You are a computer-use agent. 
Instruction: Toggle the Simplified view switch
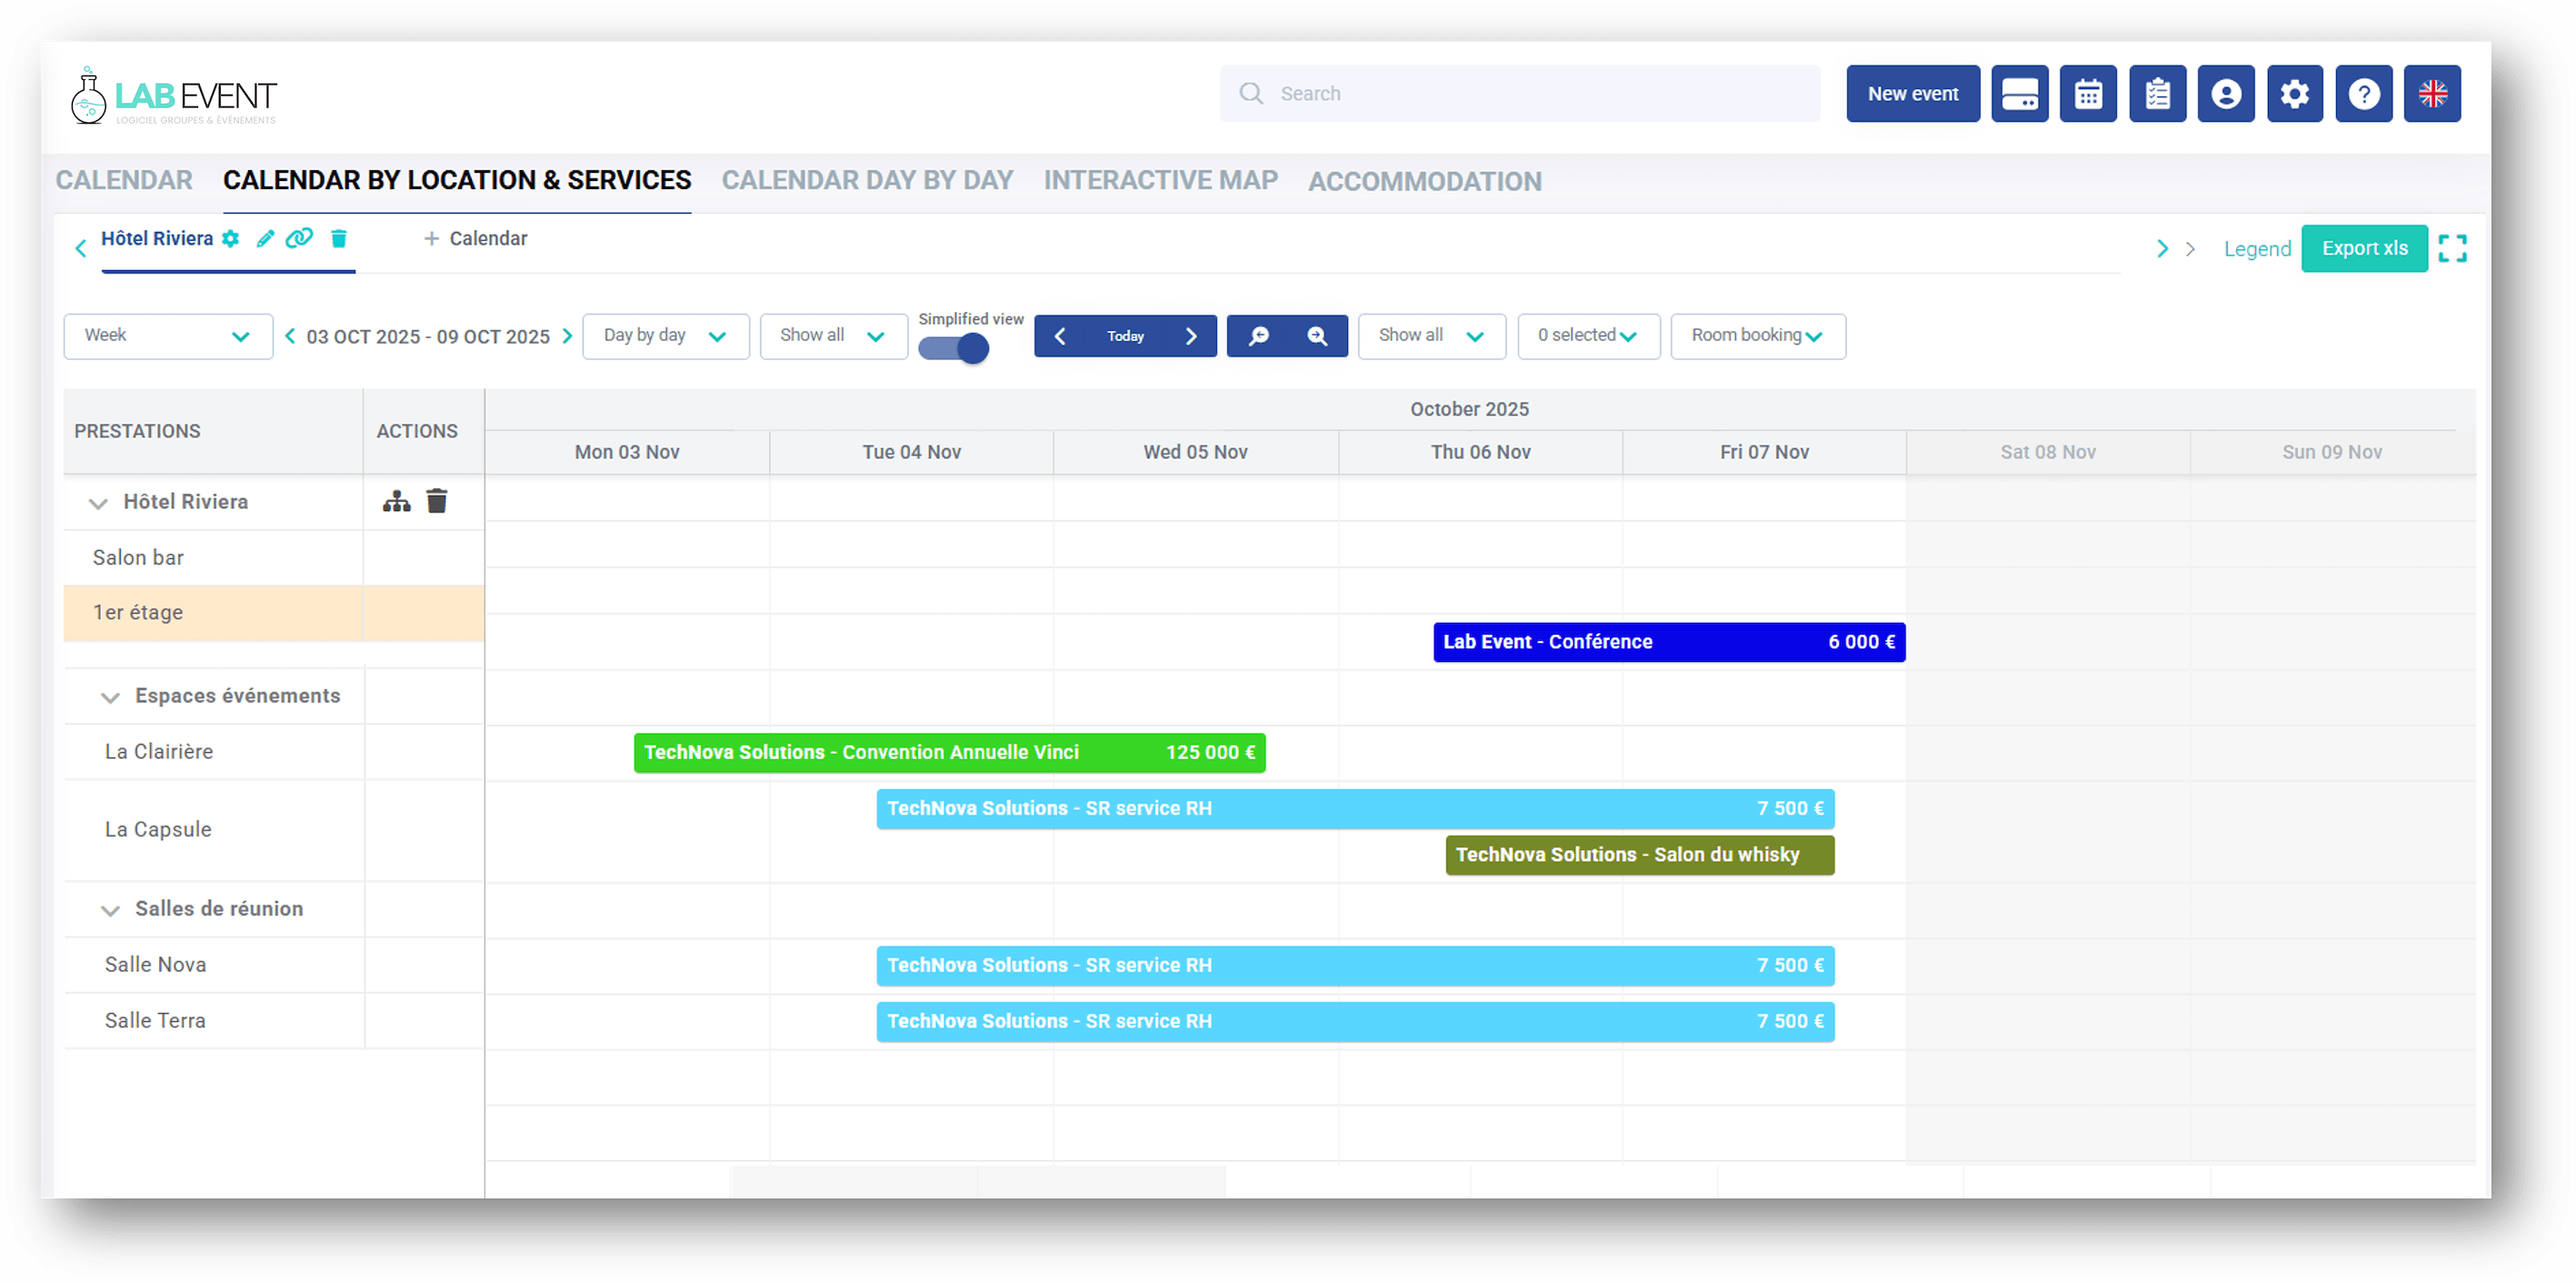coord(954,348)
